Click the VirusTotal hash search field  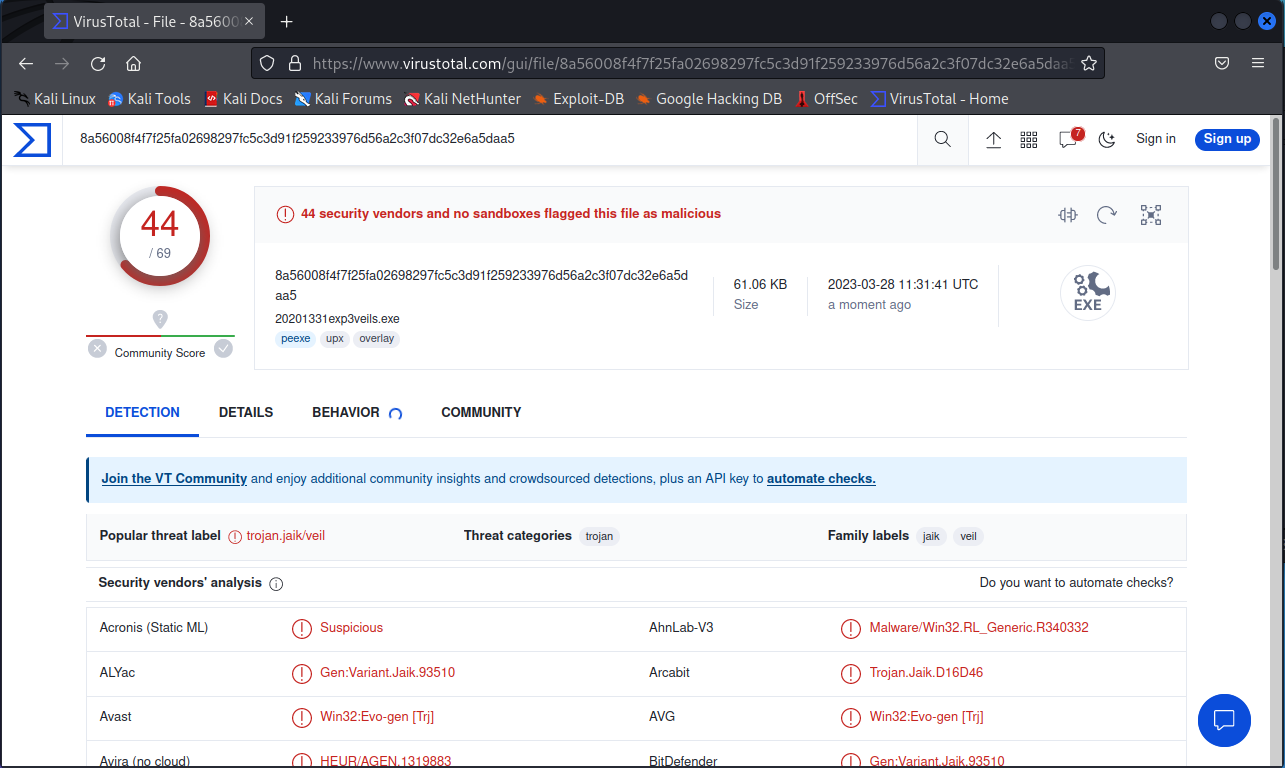click(490, 139)
